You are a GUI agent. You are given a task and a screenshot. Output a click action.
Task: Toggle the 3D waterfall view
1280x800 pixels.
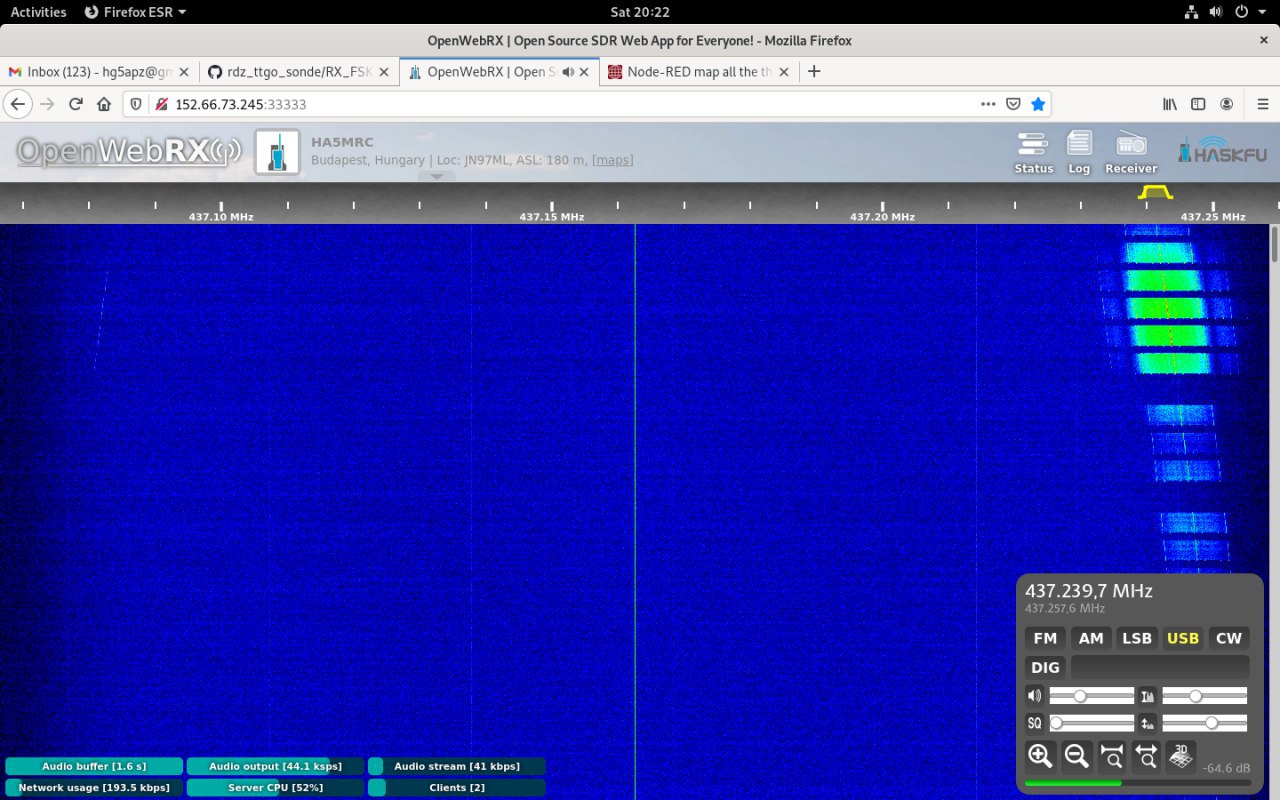pyautogui.click(x=1181, y=756)
